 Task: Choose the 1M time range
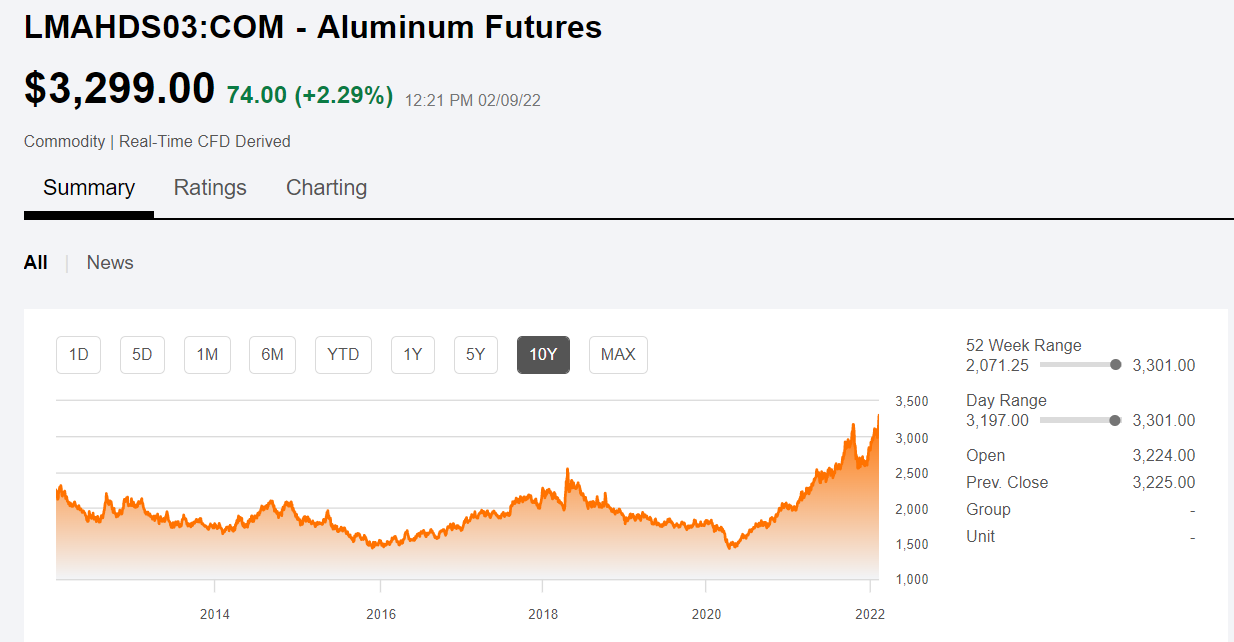point(207,355)
